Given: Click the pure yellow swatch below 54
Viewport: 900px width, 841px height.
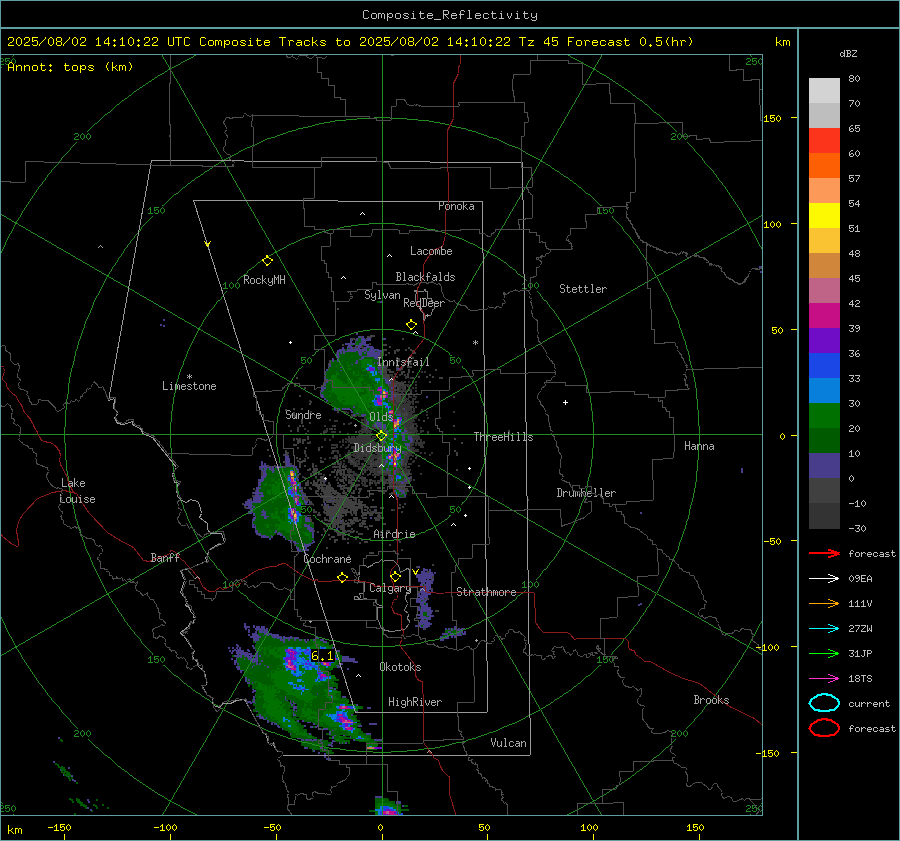Looking at the screenshot, I should pyautogui.click(x=824, y=216).
